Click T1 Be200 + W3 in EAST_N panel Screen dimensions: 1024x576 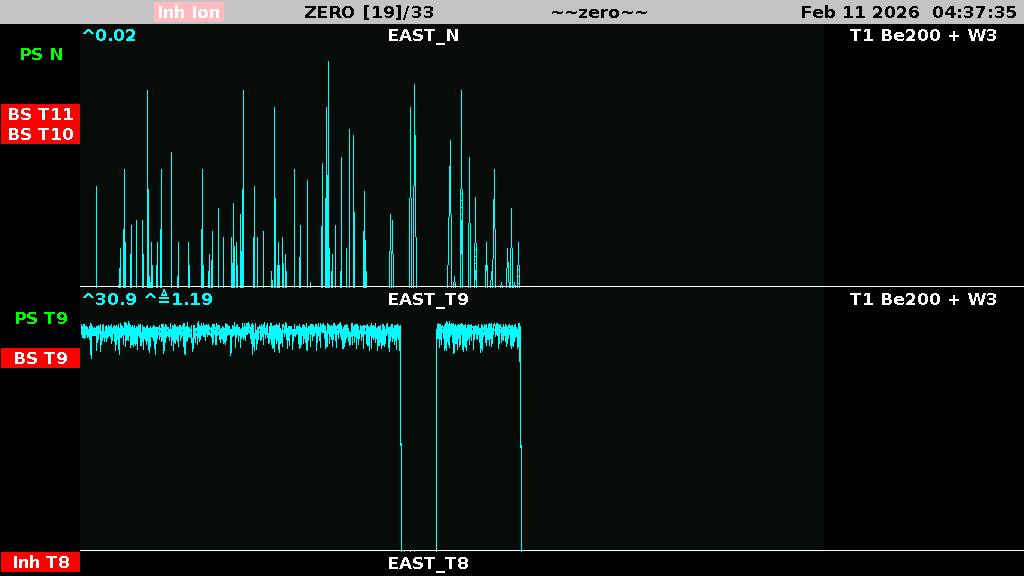923,35
